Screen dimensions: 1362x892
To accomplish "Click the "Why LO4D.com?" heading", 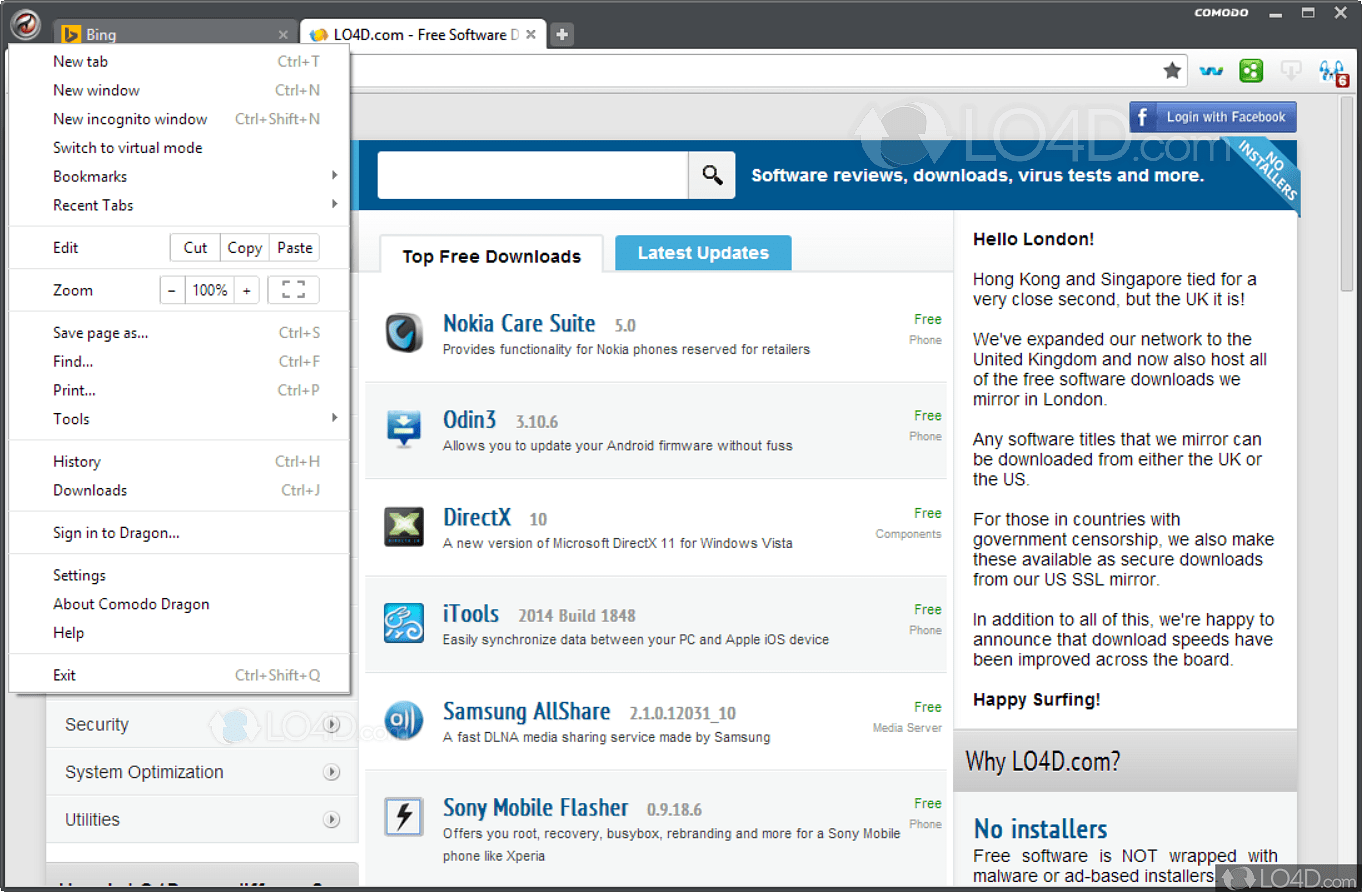I will [x=1043, y=761].
